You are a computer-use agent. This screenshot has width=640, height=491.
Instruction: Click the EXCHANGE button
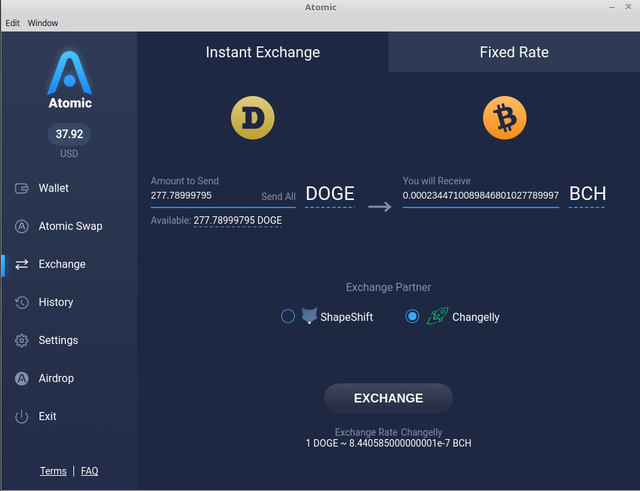(389, 398)
